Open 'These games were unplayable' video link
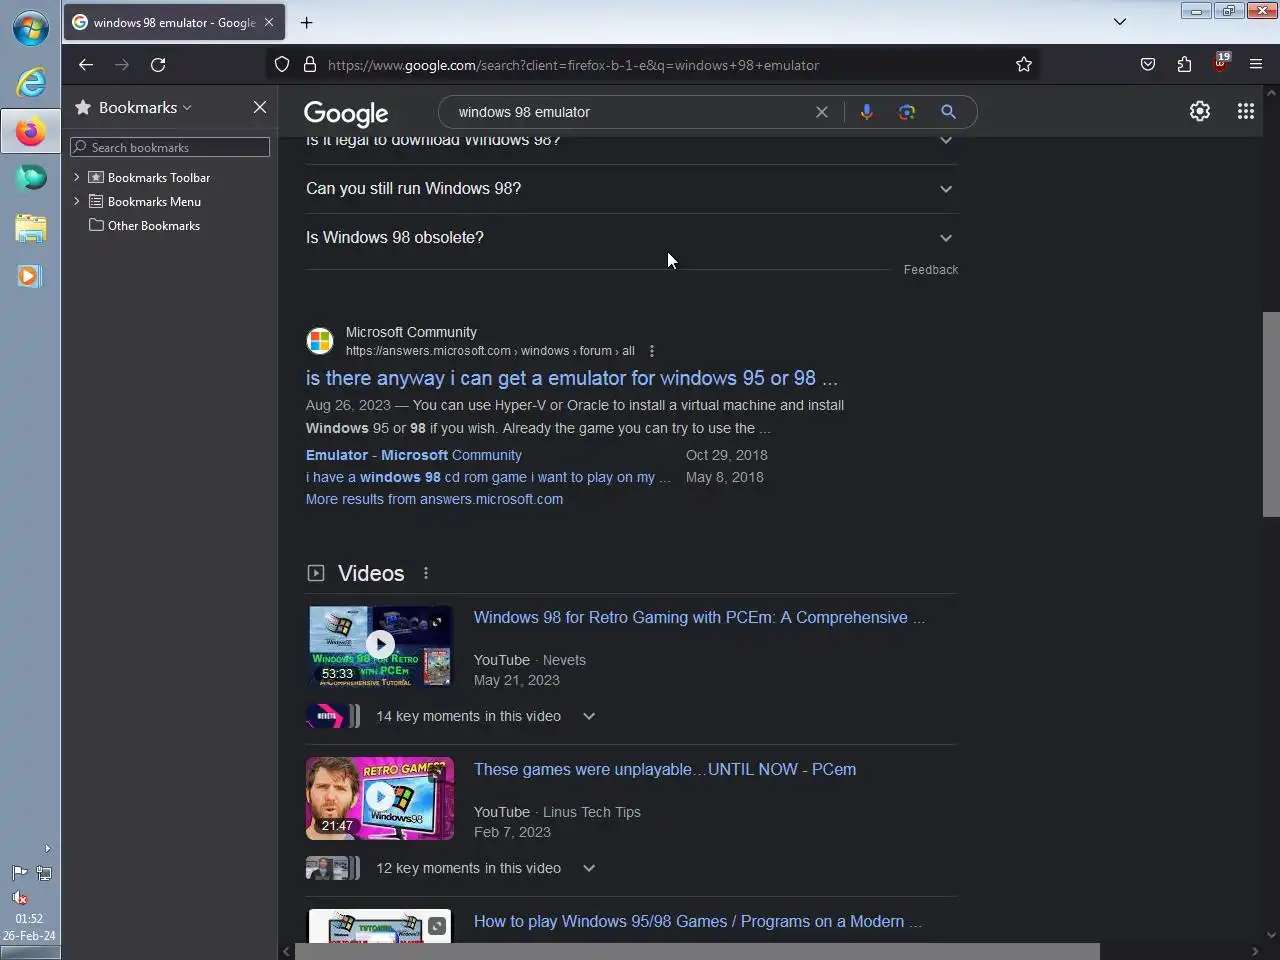 665,769
